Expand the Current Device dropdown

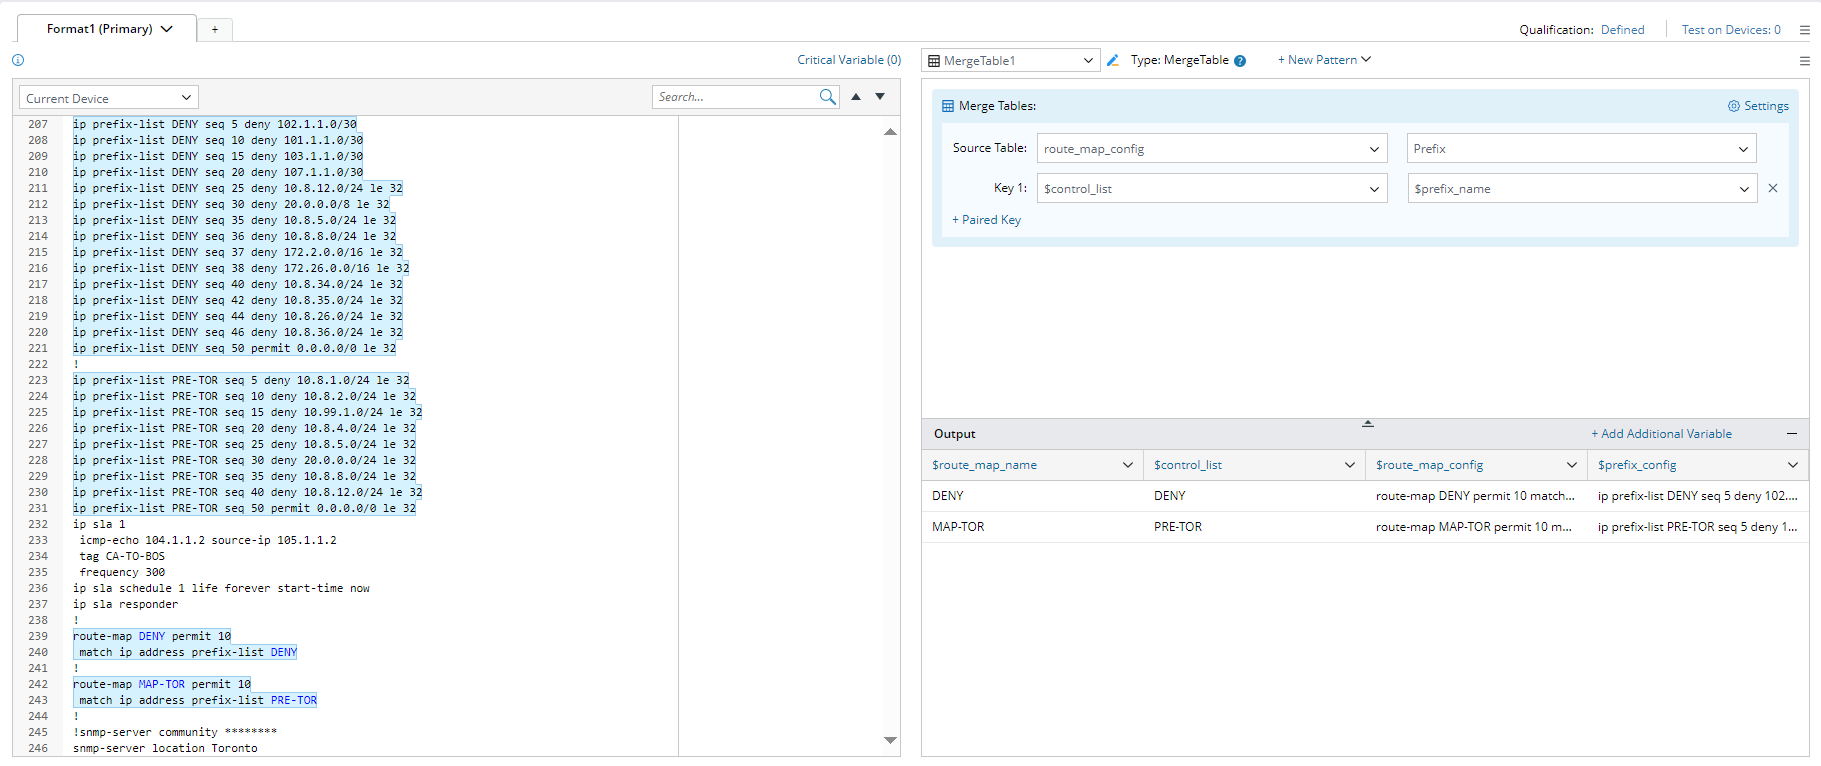pos(108,98)
